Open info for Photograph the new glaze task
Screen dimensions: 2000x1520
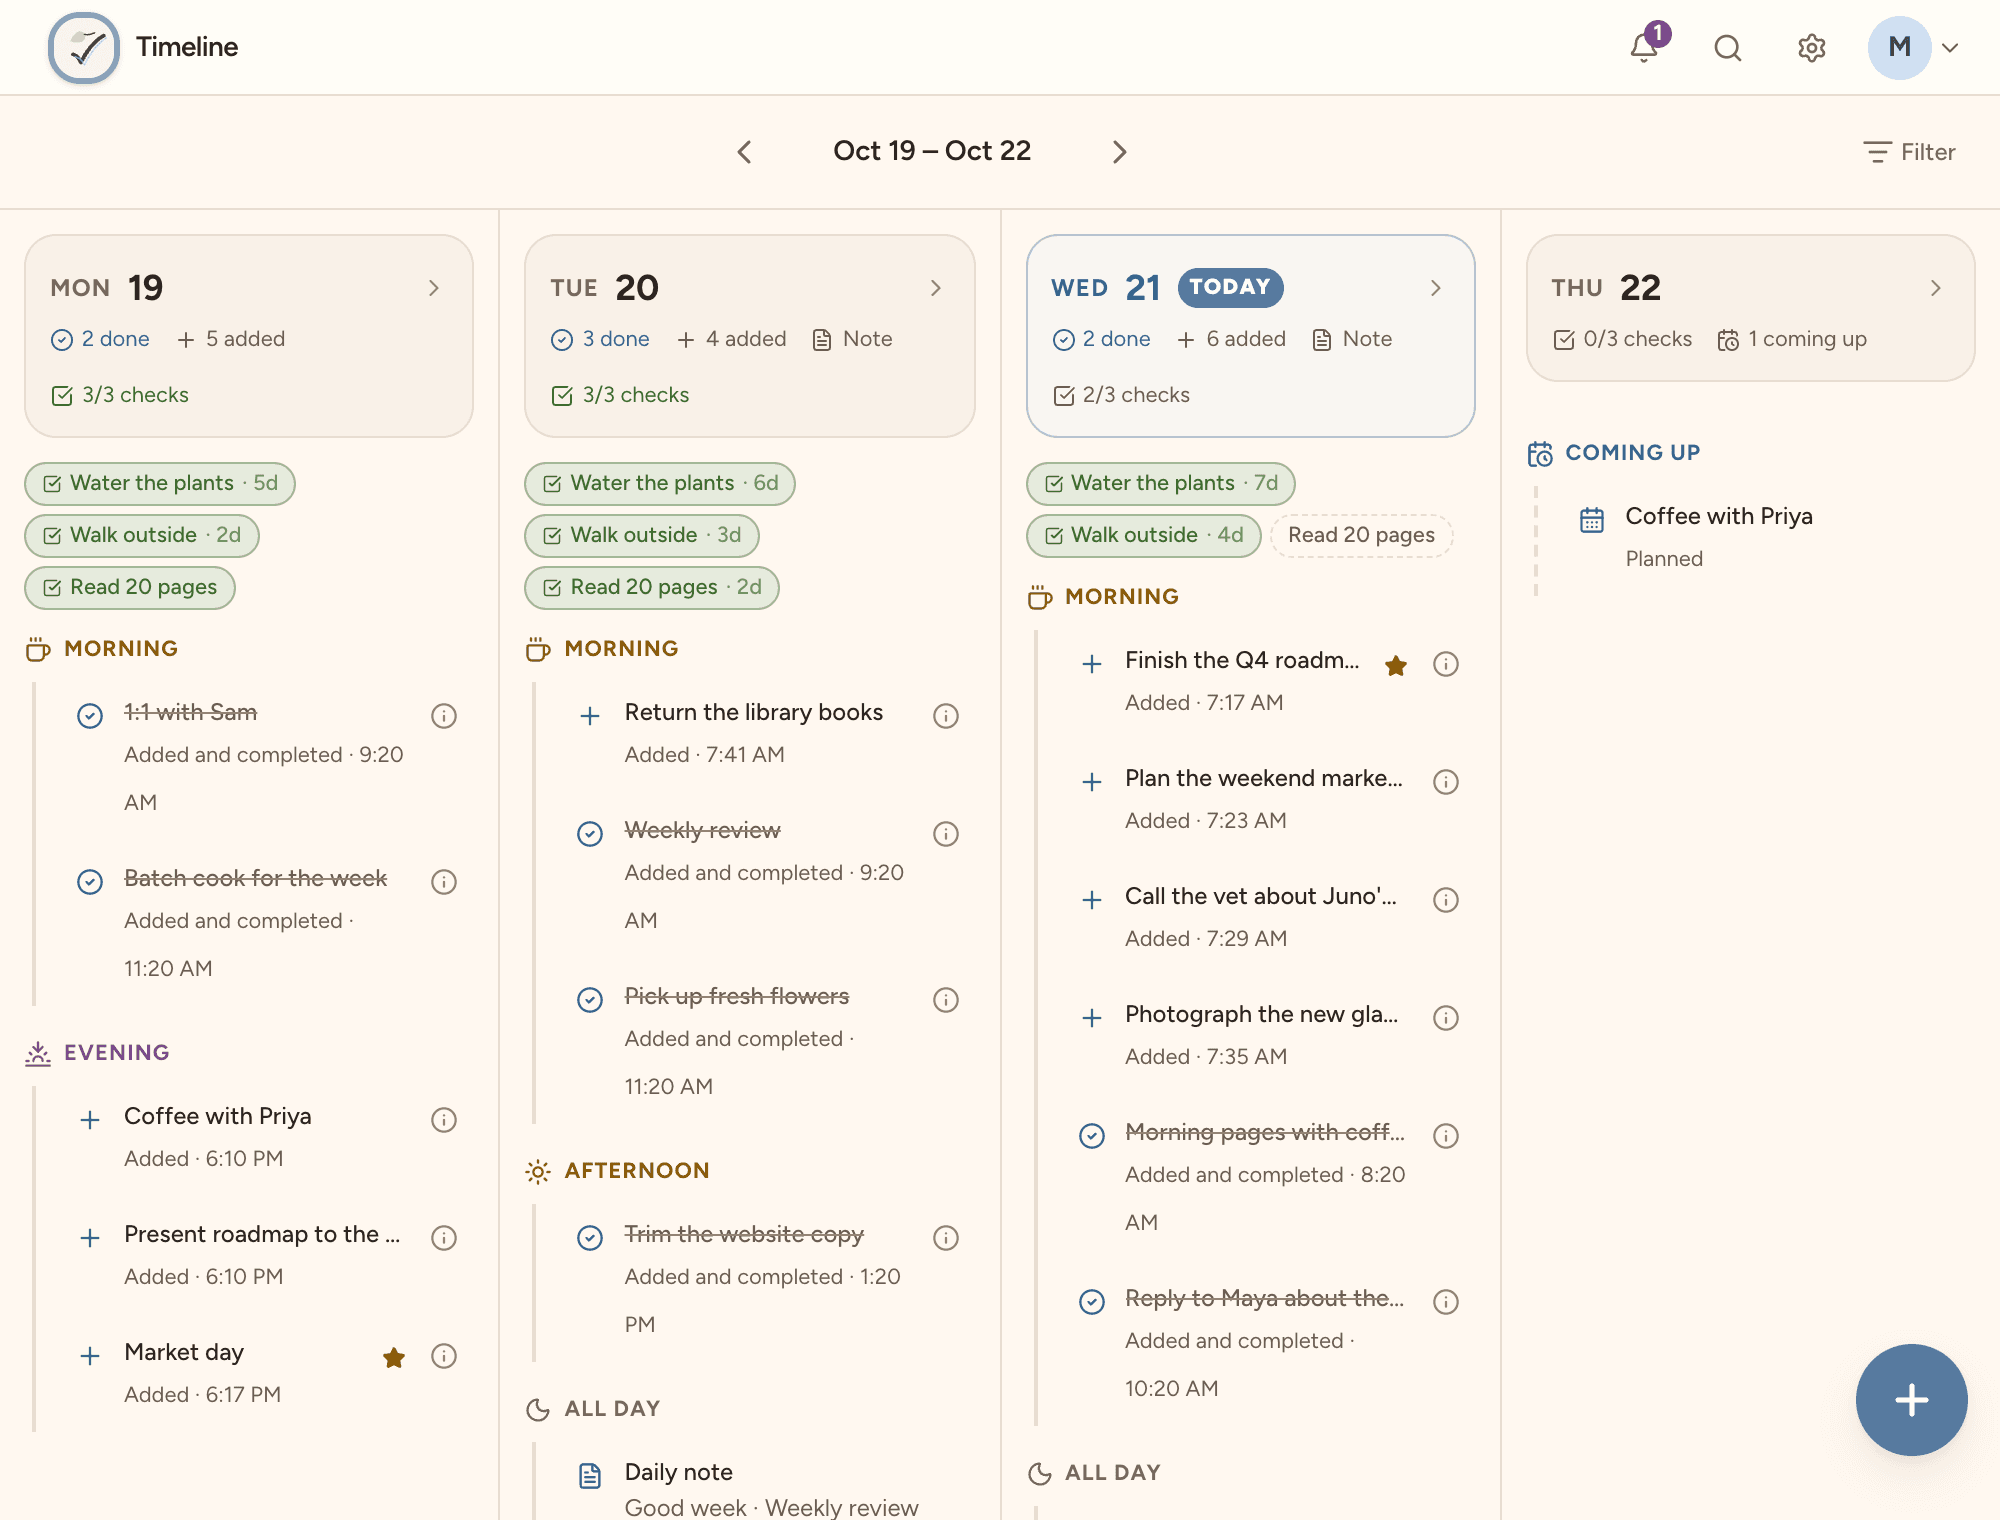(1446, 1017)
